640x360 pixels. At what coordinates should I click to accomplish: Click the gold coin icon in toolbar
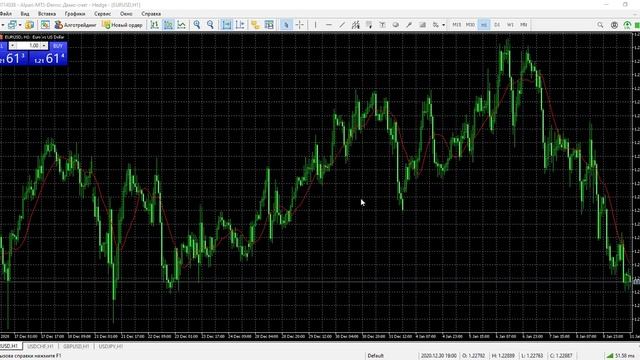(29, 25)
